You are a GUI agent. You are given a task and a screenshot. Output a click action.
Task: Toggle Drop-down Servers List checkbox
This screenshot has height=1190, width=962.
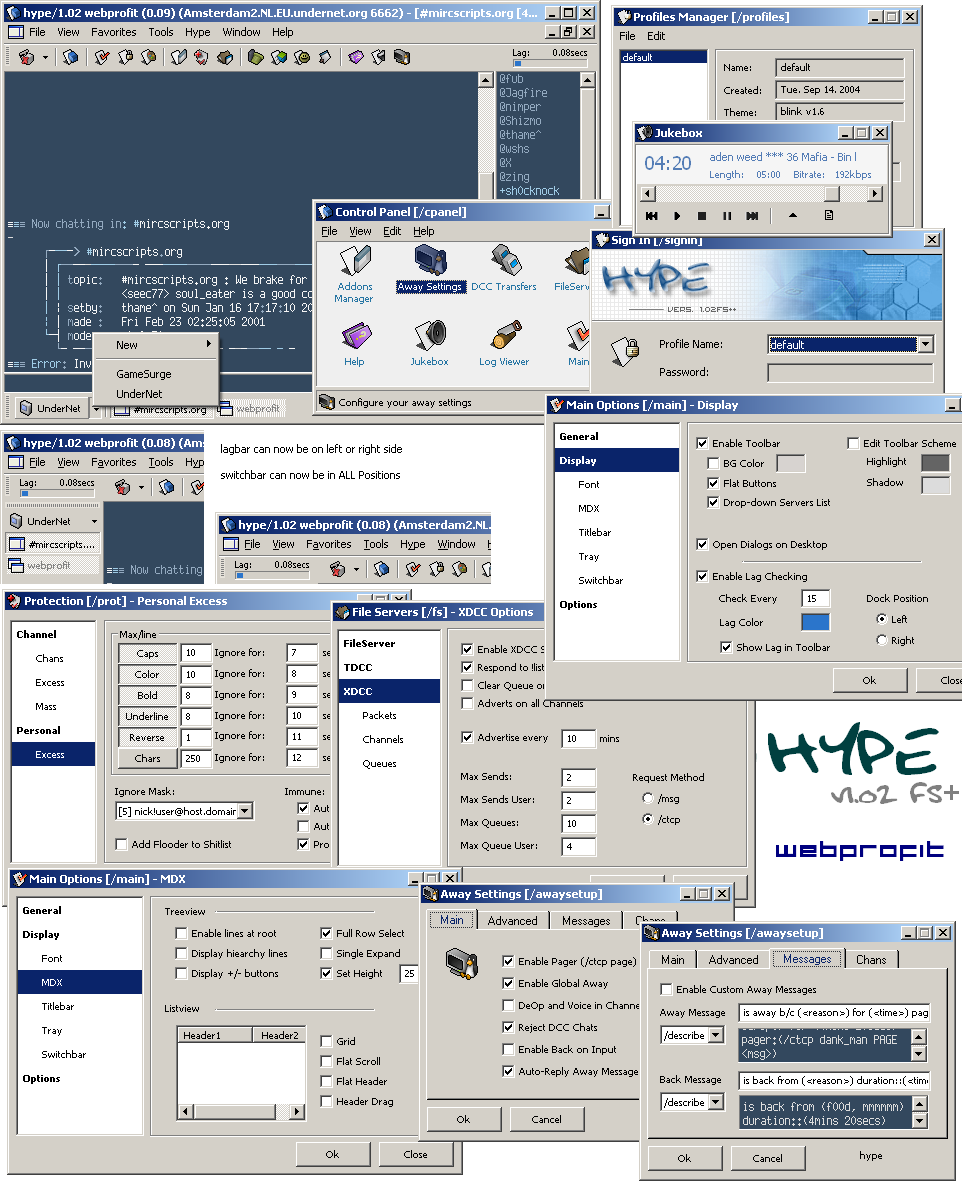[x=712, y=502]
